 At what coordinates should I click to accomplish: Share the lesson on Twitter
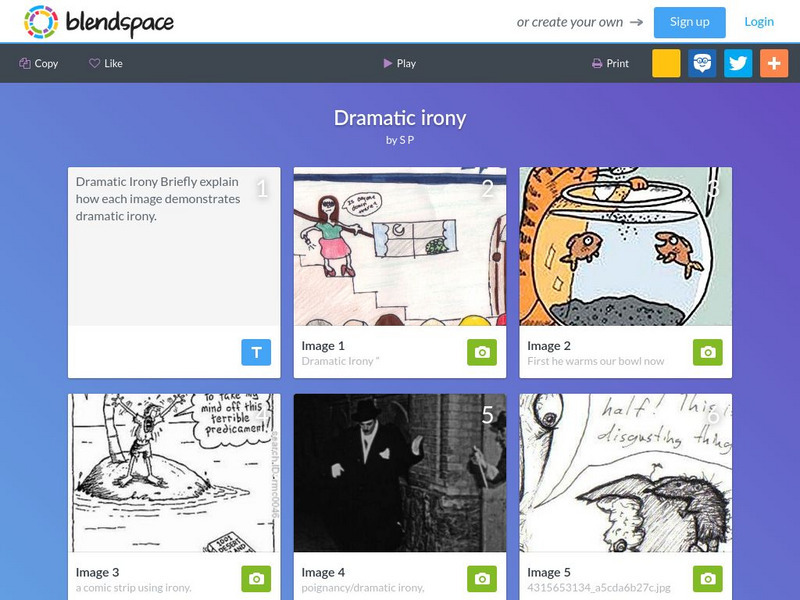coord(738,63)
